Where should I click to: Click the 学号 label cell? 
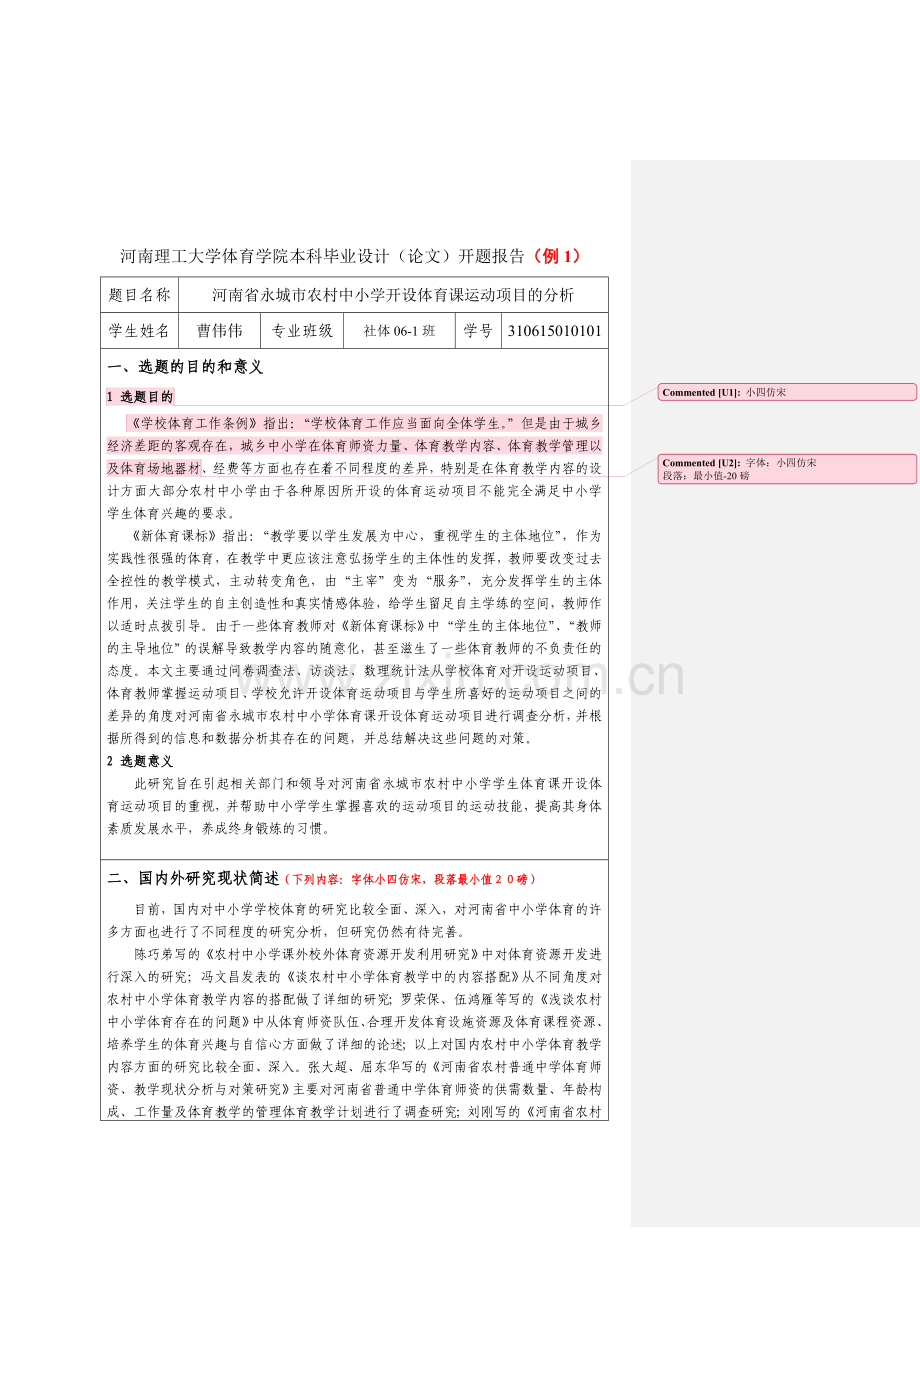click(478, 331)
